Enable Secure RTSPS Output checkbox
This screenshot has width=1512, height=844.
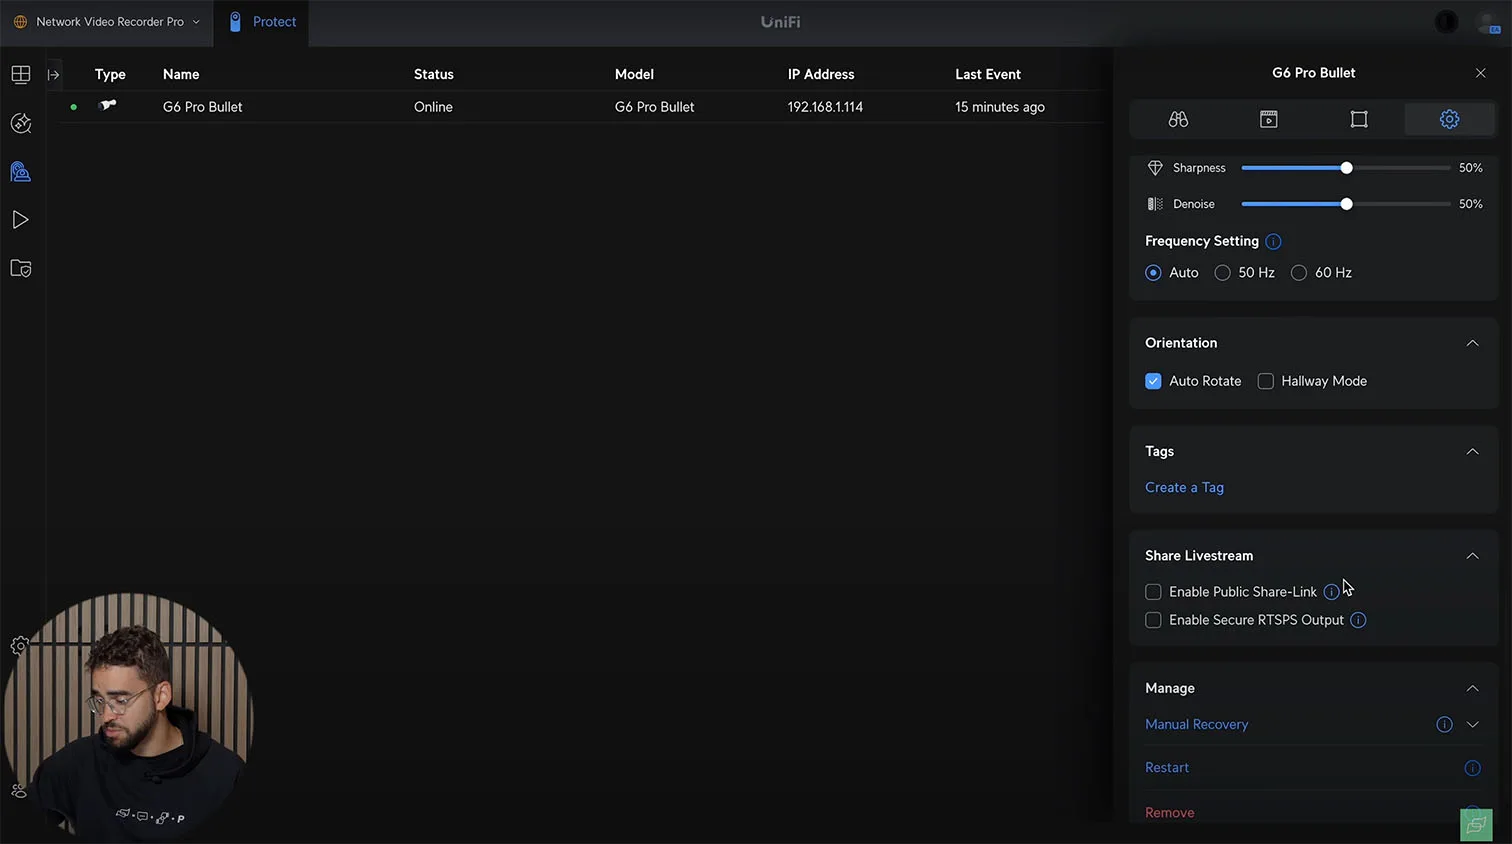[1153, 620]
